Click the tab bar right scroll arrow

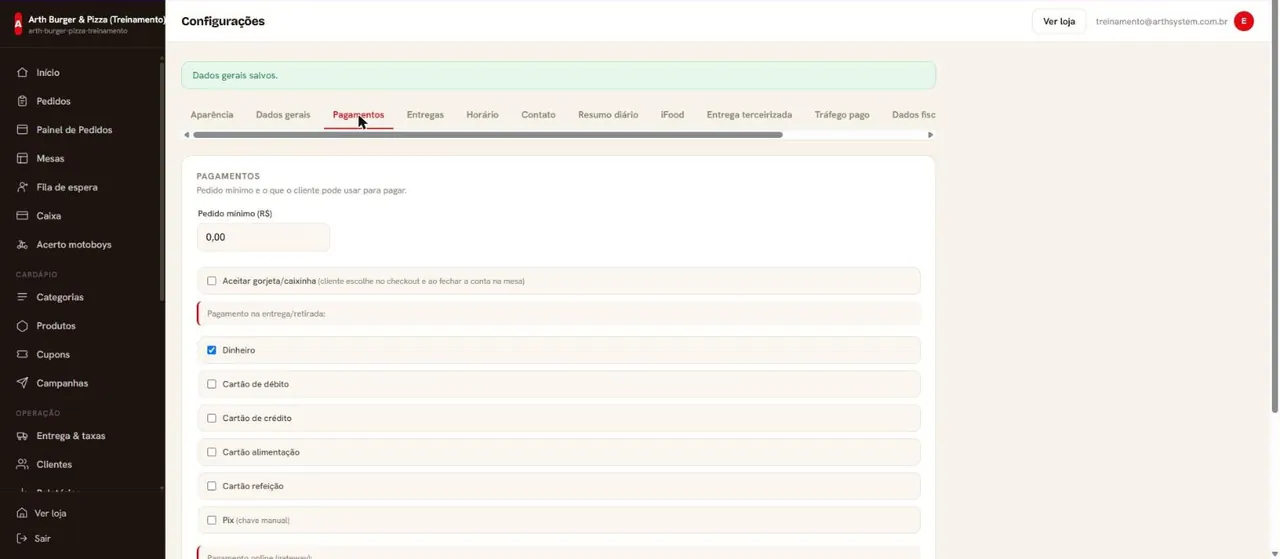(930, 135)
